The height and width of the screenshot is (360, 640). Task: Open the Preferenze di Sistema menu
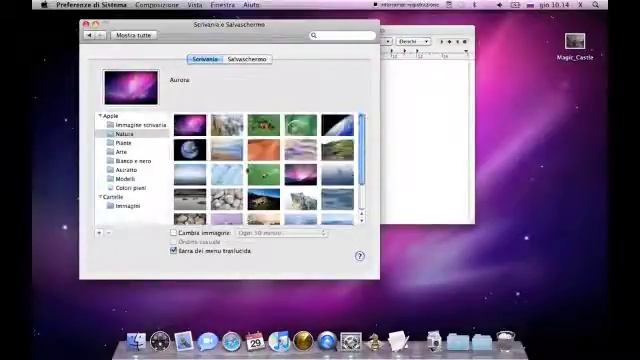(91, 5)
